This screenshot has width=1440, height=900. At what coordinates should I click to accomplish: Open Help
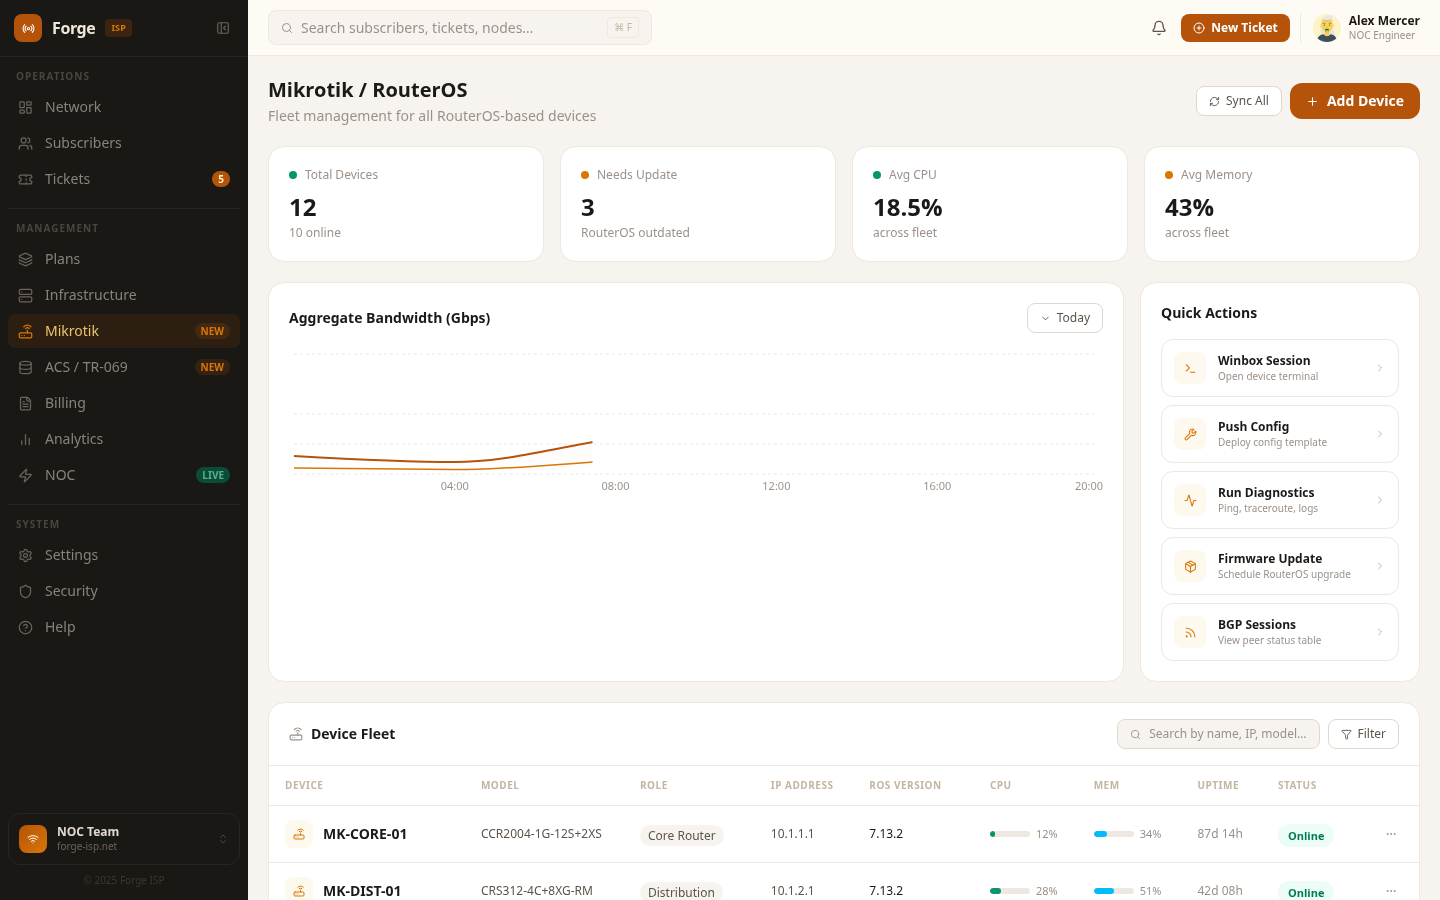(x=124, y=627)
